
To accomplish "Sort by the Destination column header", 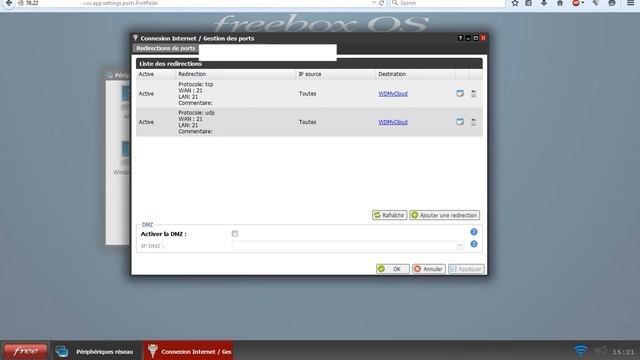I will point(415,74).
